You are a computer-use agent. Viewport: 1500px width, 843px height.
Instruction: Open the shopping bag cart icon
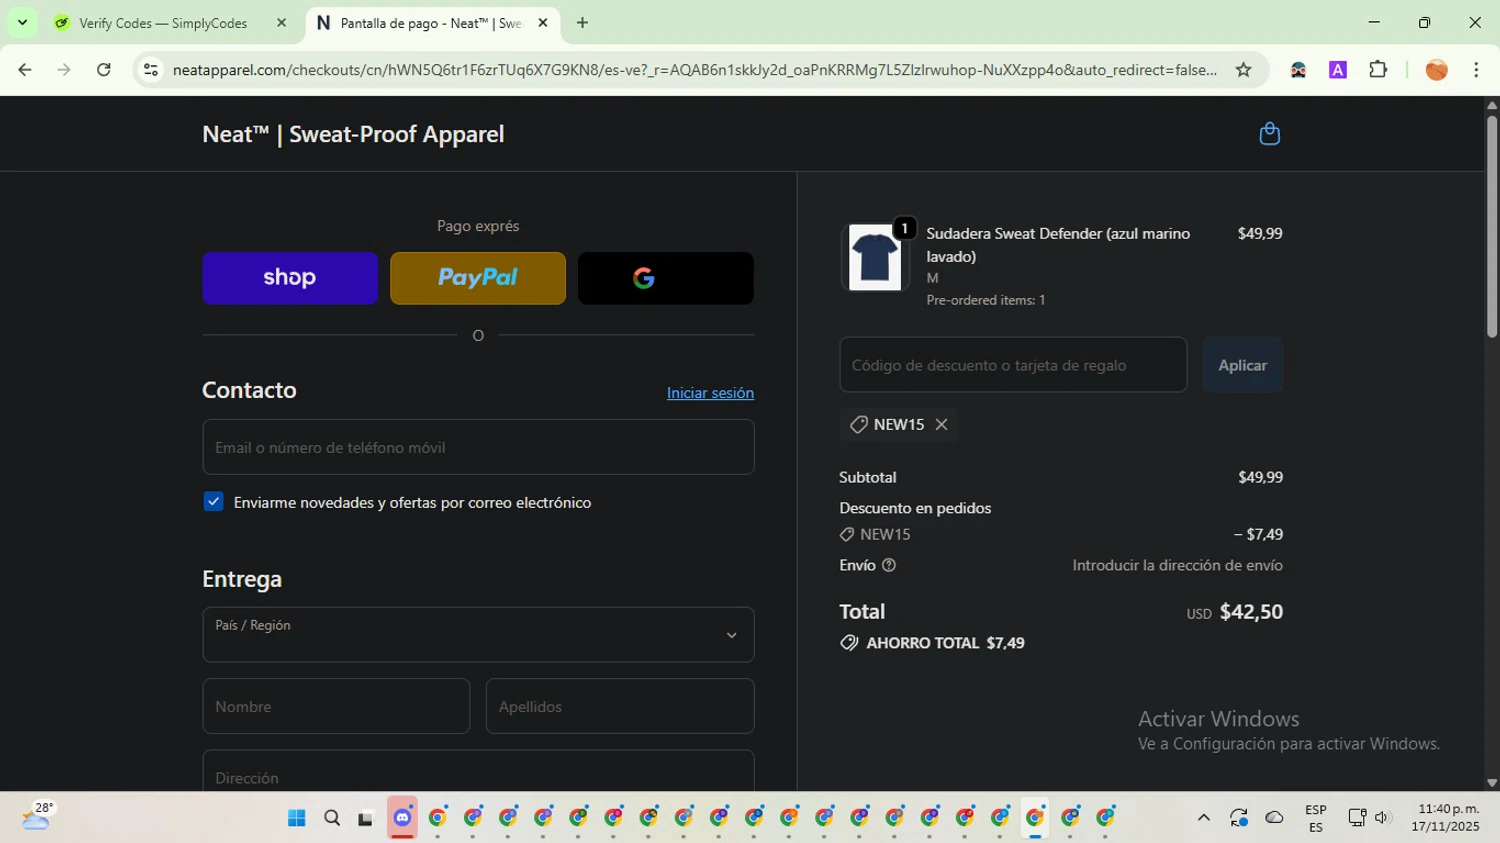[1269, 134]
